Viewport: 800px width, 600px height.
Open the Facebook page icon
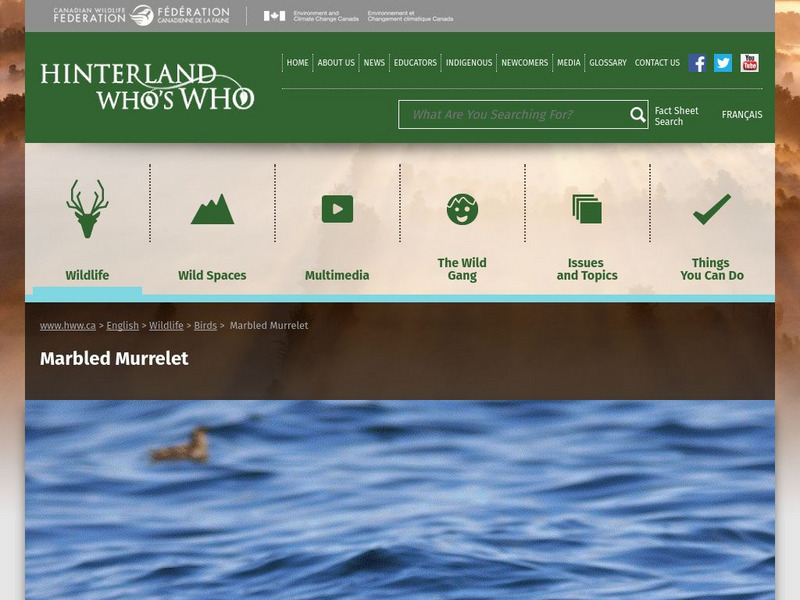coord(697,63)
